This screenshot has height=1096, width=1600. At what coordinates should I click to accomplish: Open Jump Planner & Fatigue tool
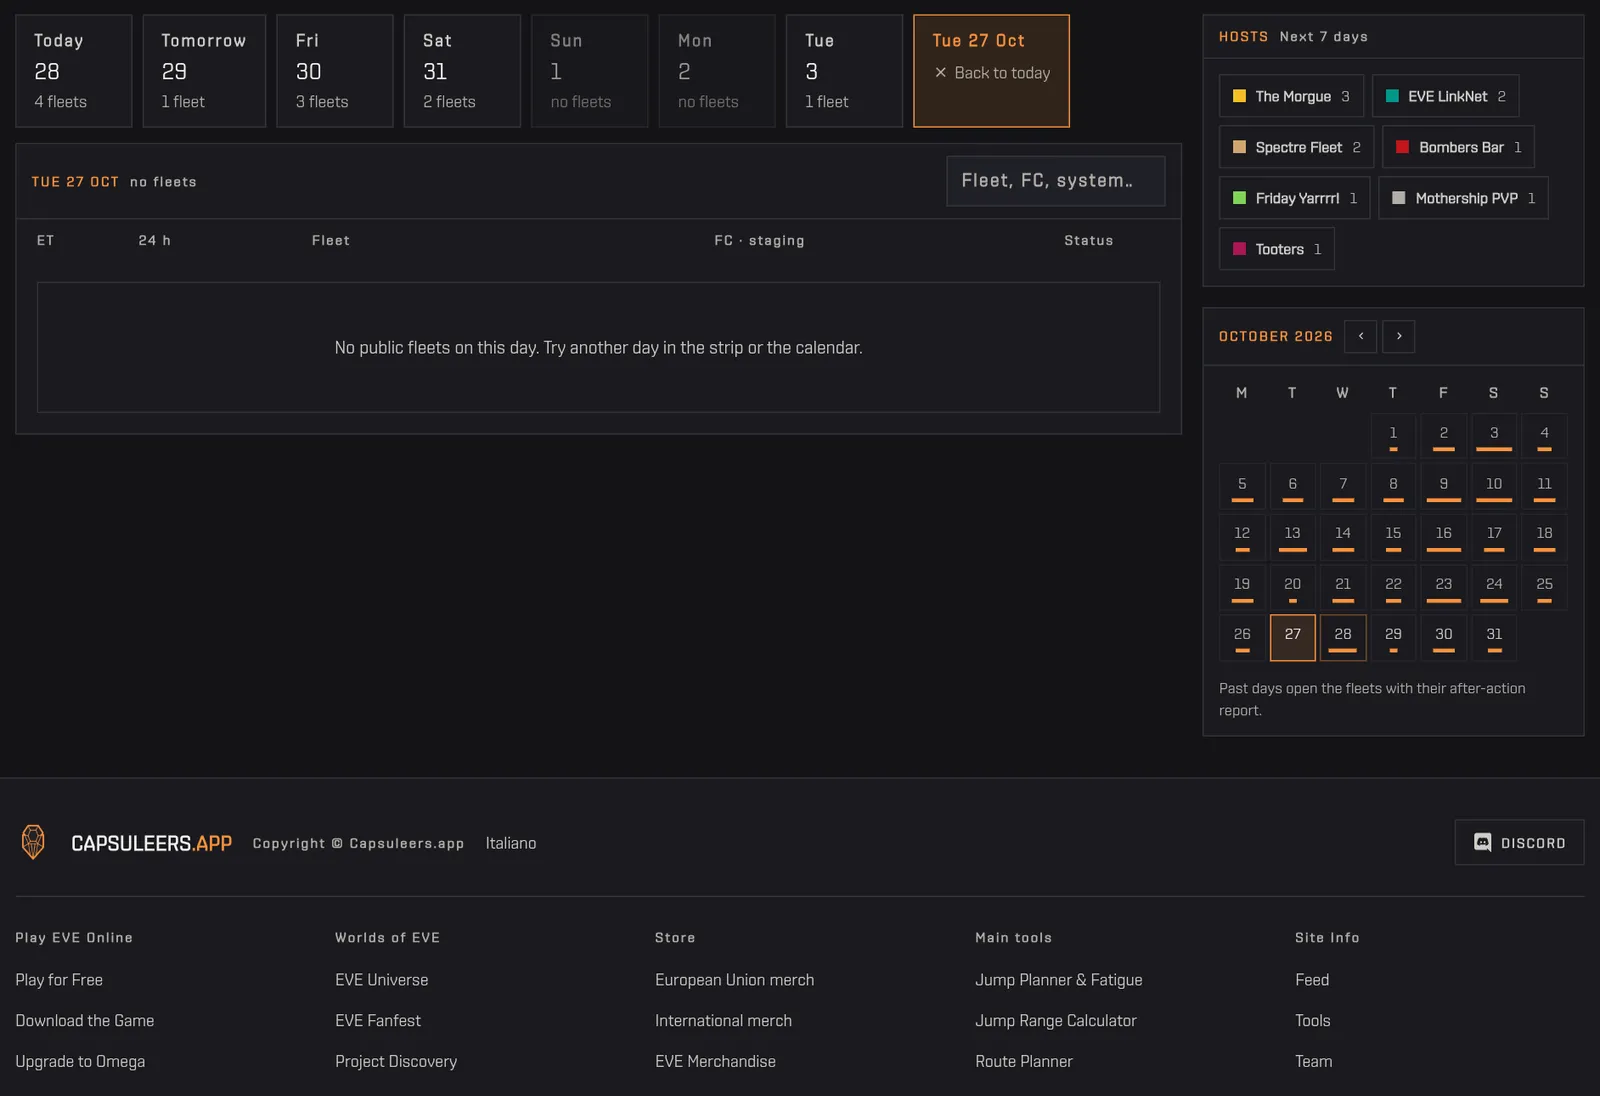(1058, 980)
